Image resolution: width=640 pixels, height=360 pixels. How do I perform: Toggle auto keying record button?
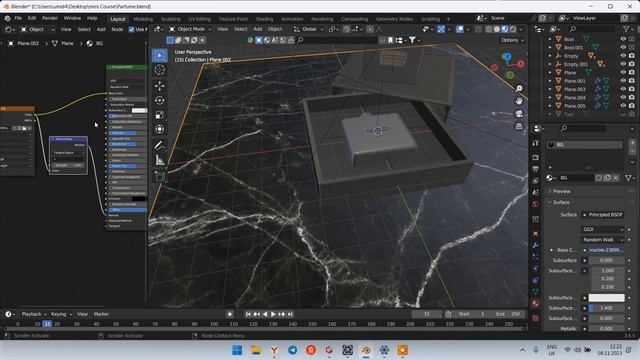pos(230,314)
